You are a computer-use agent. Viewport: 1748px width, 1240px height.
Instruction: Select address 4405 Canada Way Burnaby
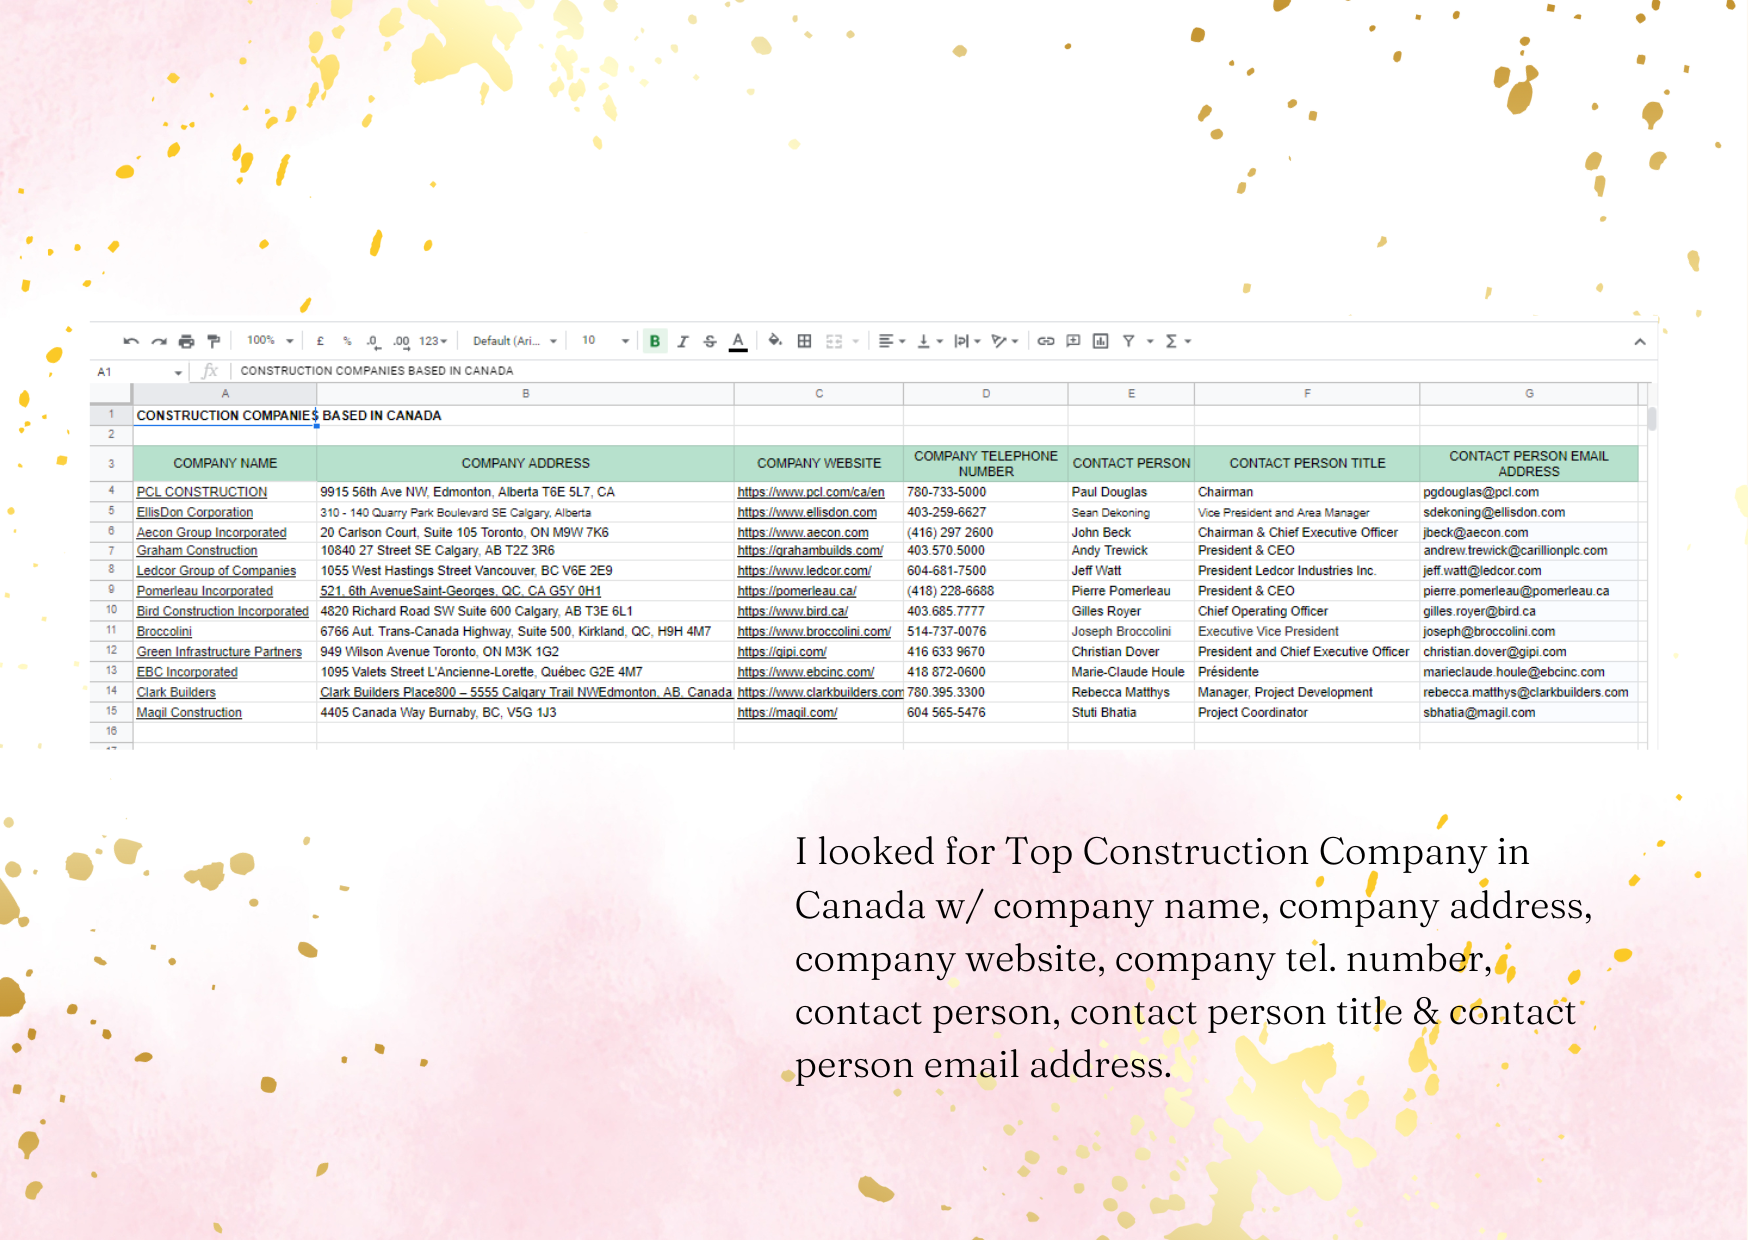point(525,713)
